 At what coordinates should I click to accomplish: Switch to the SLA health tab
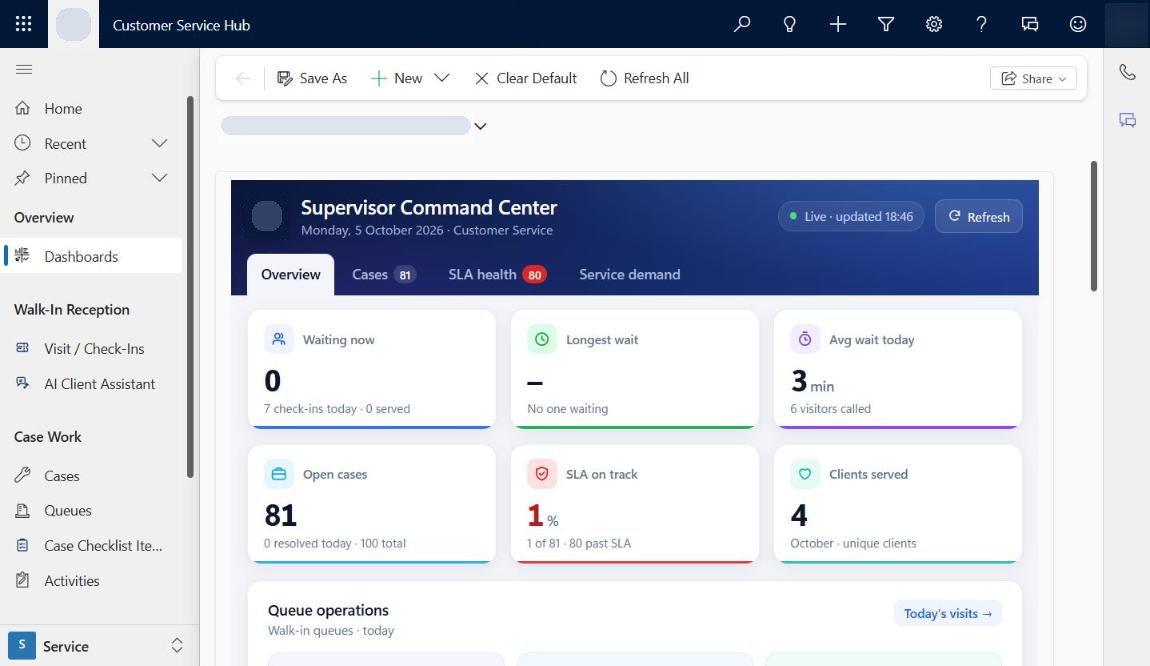tap(497, 274)
